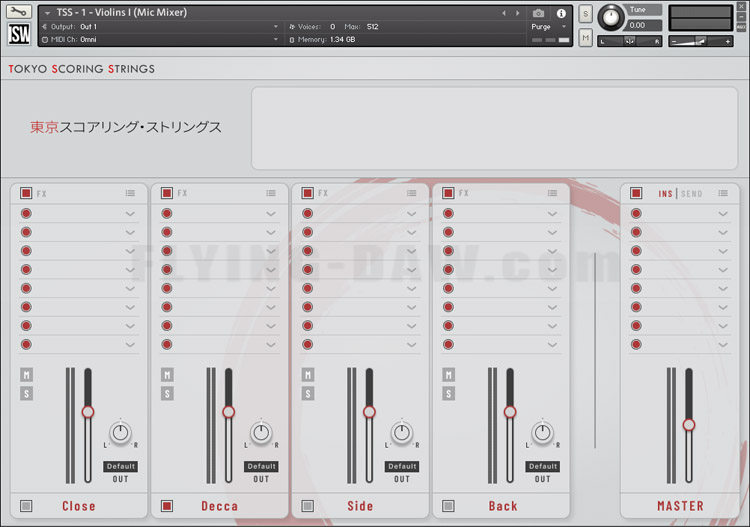Toggle first FX slot power in Side channel
Screen dimensions: 750x527
coord(308,213)
